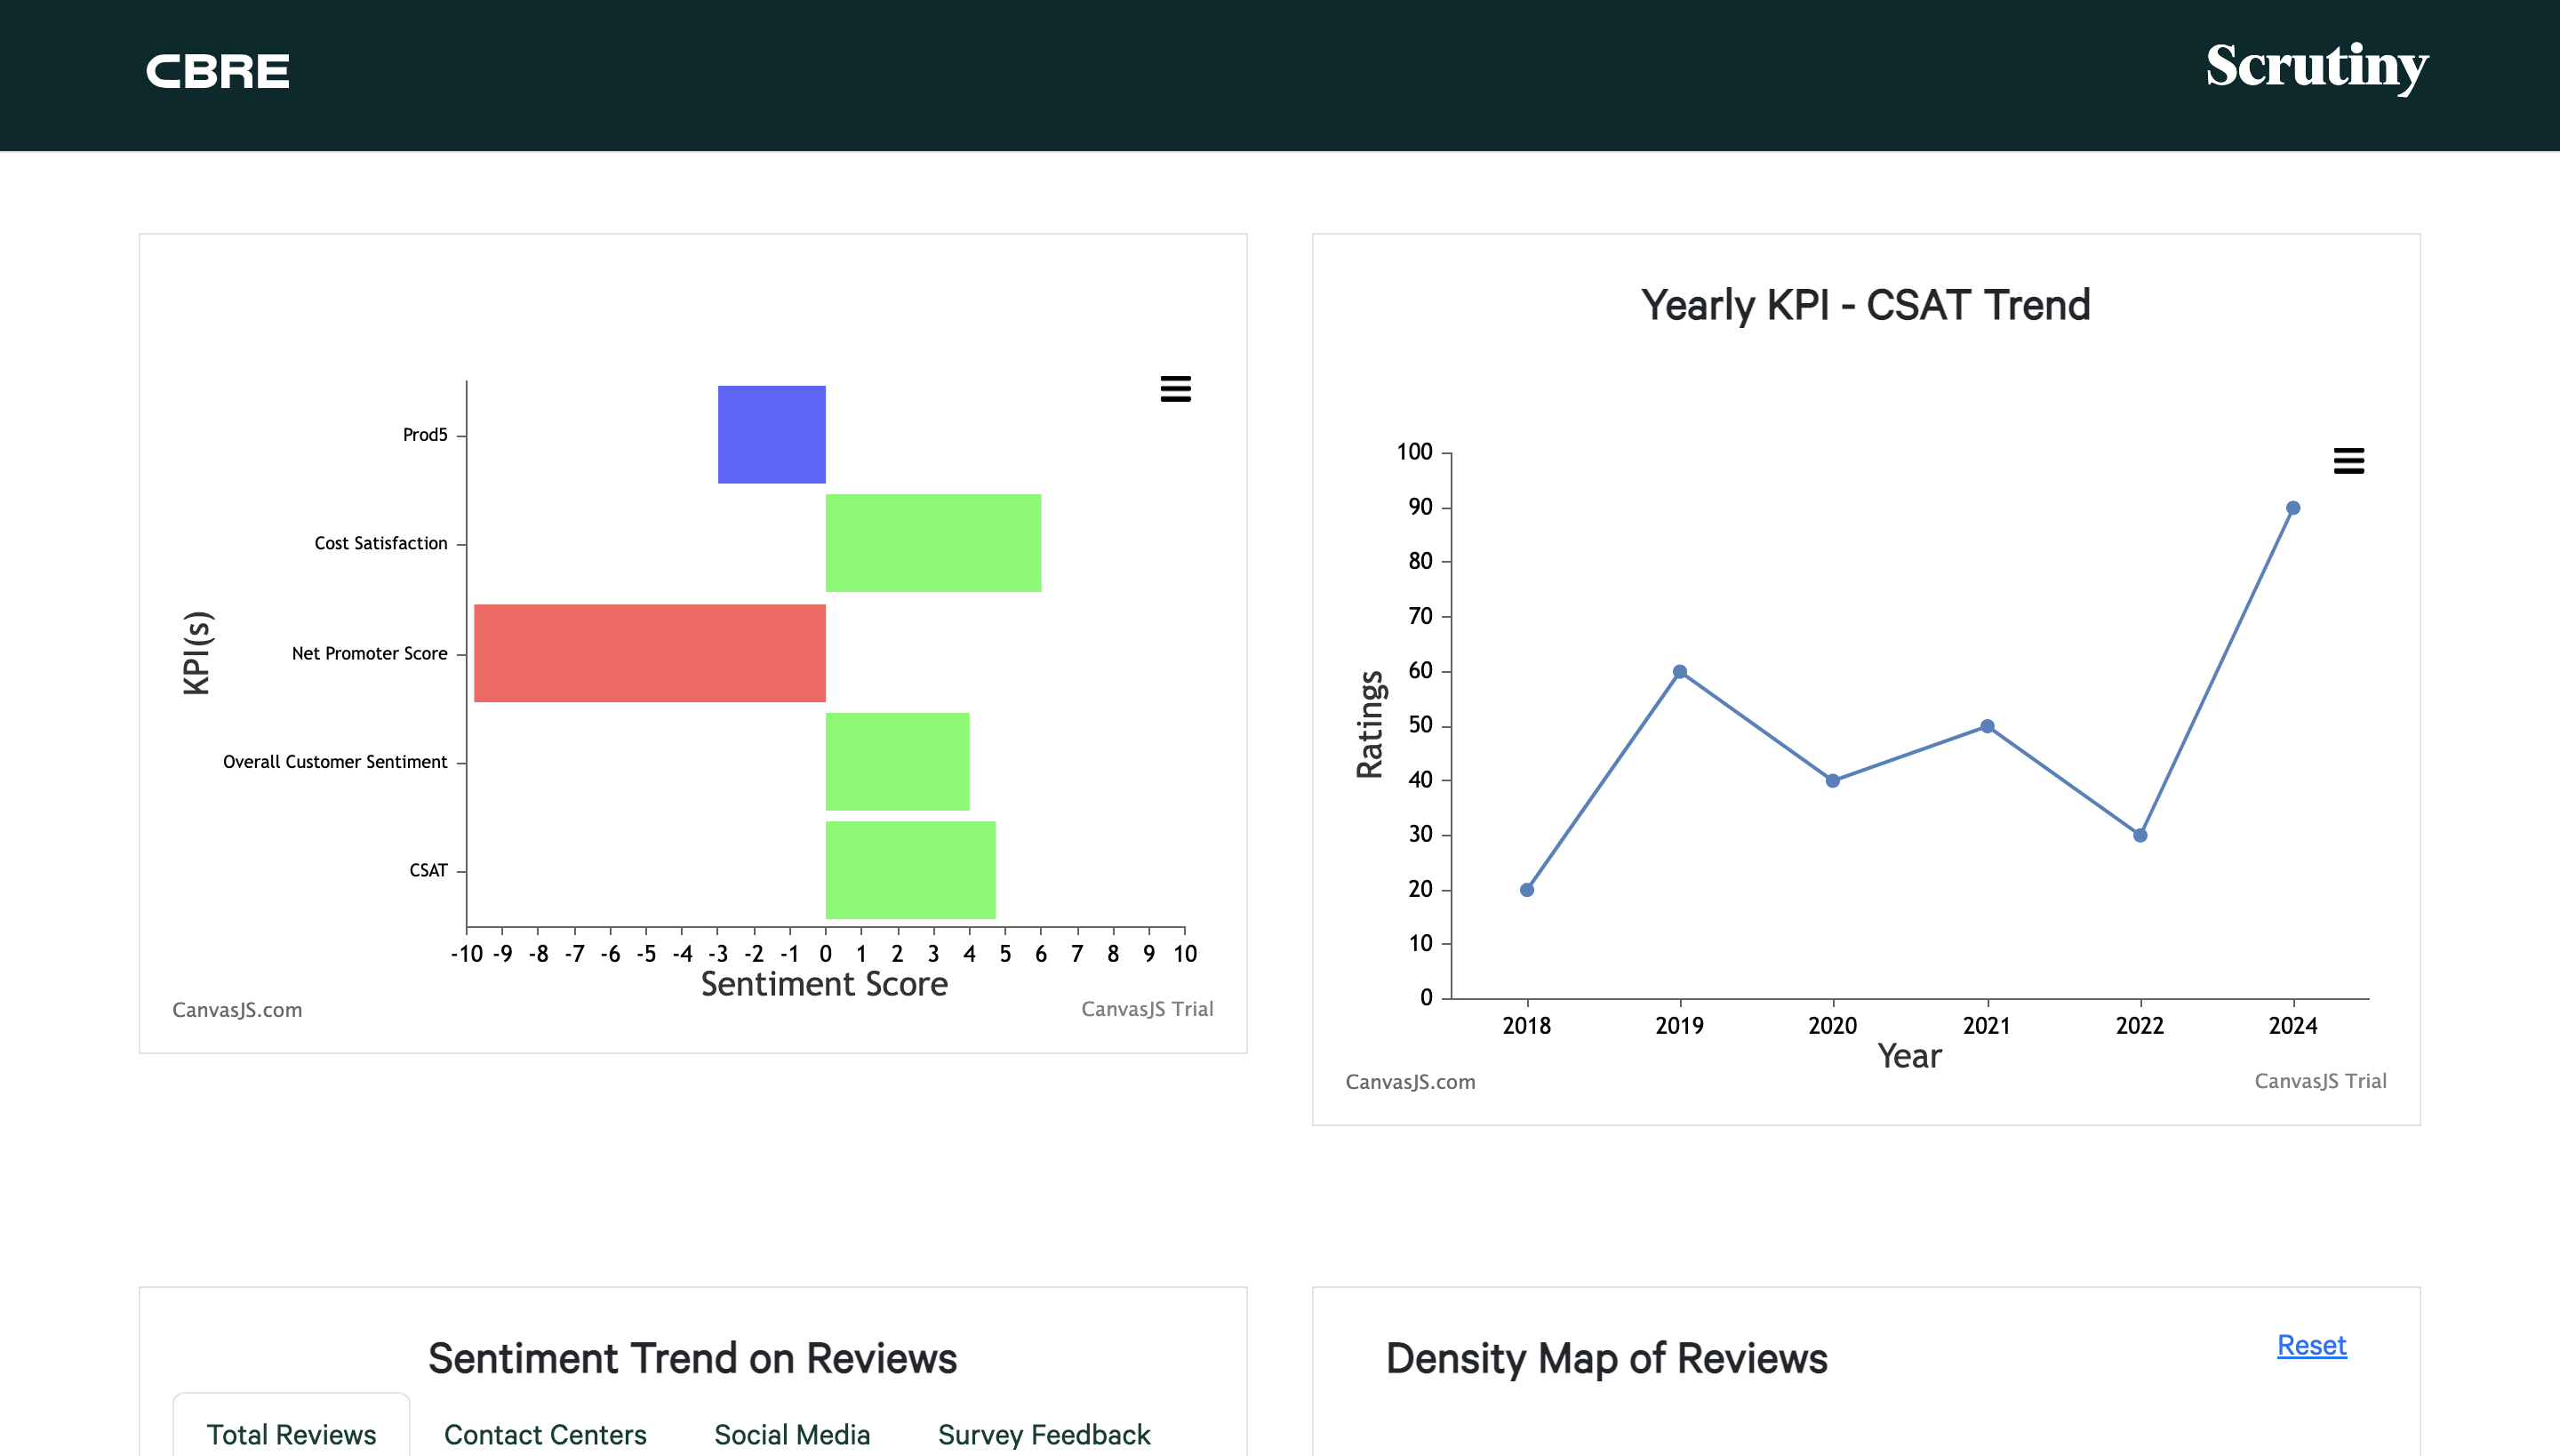Click the CBRE logo
2560x1456 pixels.
(217, 72)
